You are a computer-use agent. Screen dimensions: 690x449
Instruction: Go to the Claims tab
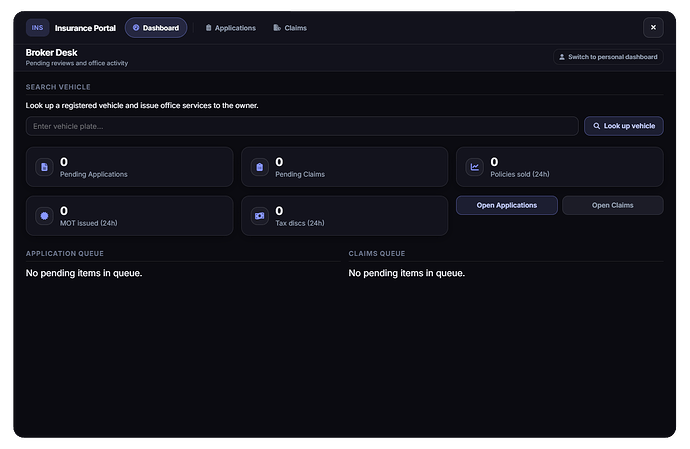click(290, 28)
